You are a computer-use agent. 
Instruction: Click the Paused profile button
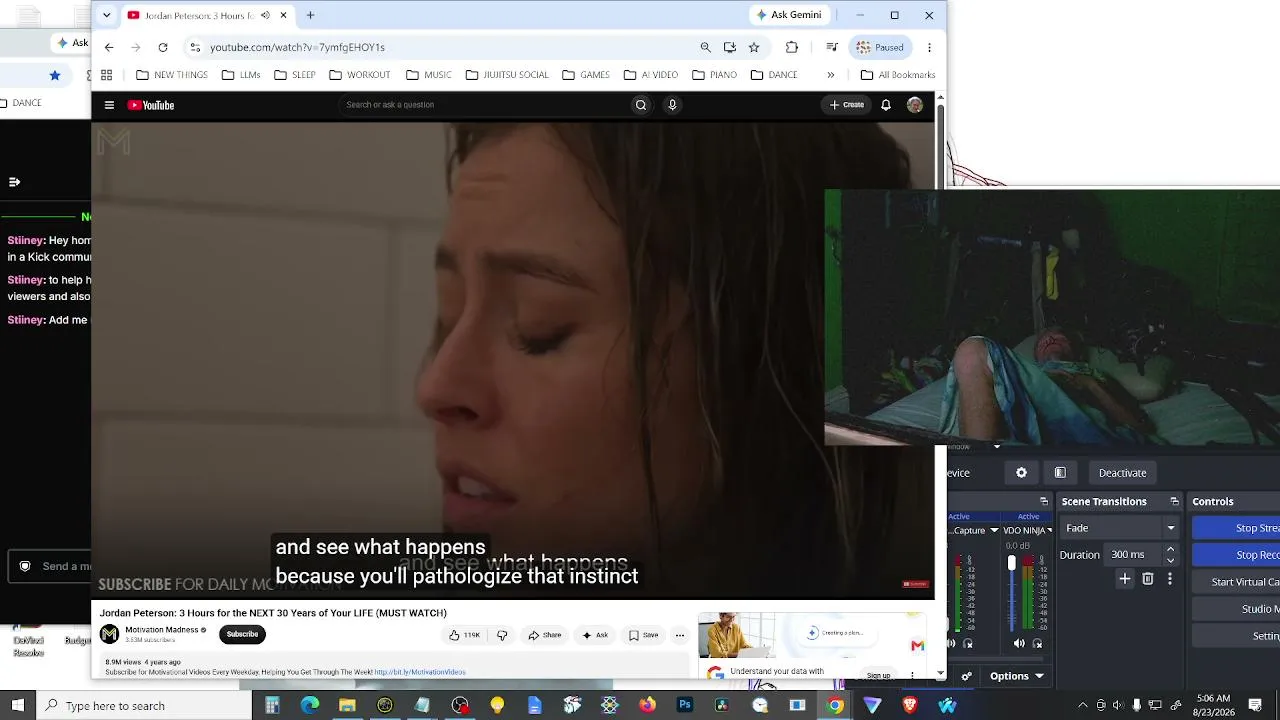coord(880,47)
